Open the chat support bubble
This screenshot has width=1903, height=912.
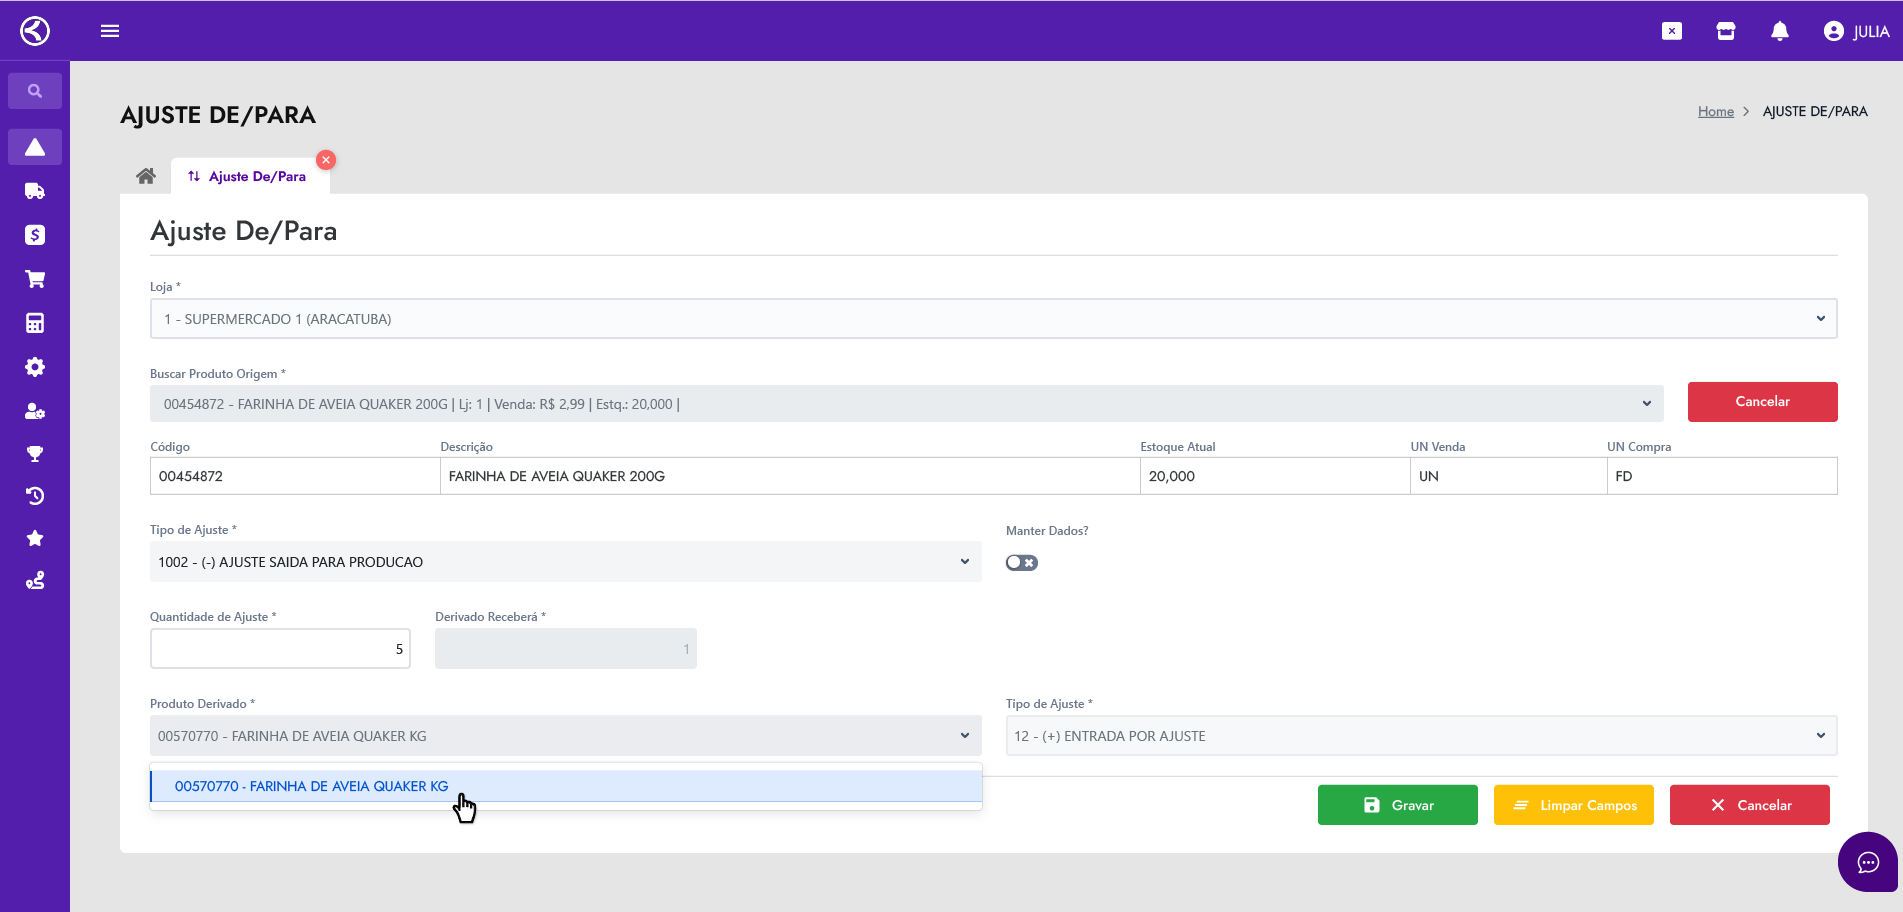point(1867,862)
